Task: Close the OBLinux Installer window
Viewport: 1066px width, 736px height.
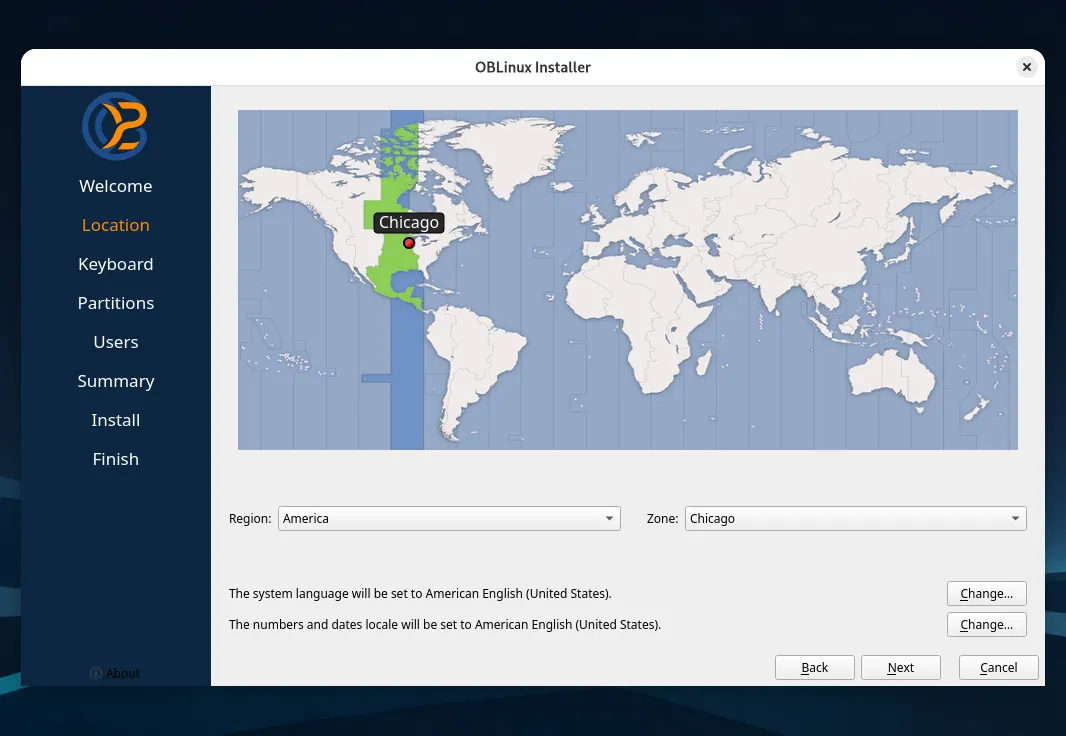Action: pyautogui.click(x=1027, y=67)
